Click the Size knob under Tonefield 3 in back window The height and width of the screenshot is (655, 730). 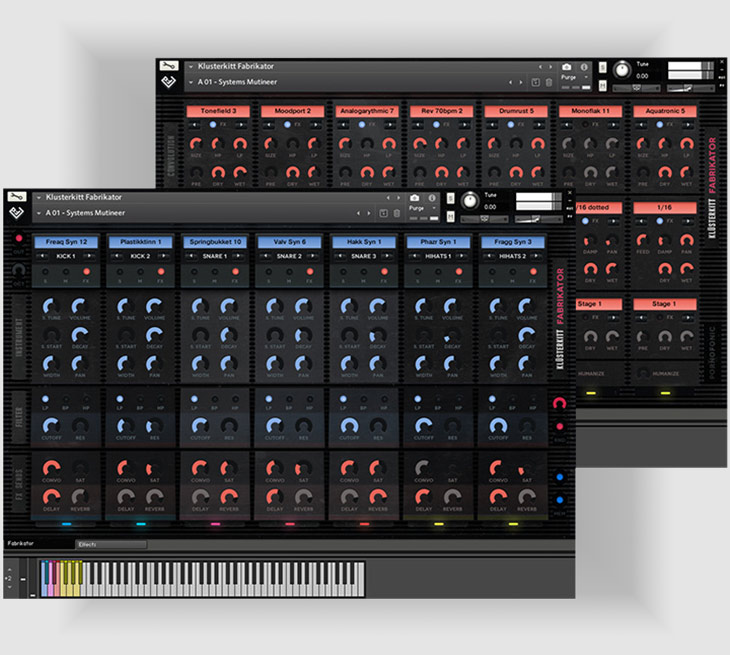pos(196,144)
